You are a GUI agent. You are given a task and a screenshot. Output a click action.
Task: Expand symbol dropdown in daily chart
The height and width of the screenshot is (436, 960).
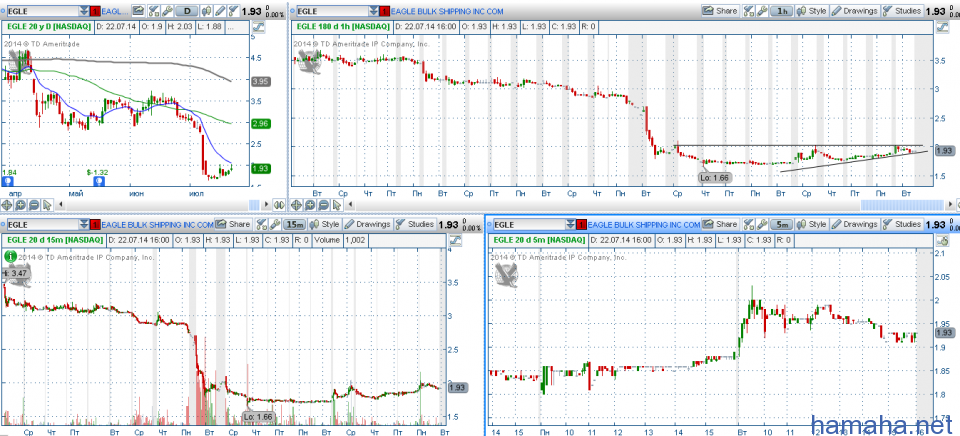pyautogui.click(x=84, y=11)
